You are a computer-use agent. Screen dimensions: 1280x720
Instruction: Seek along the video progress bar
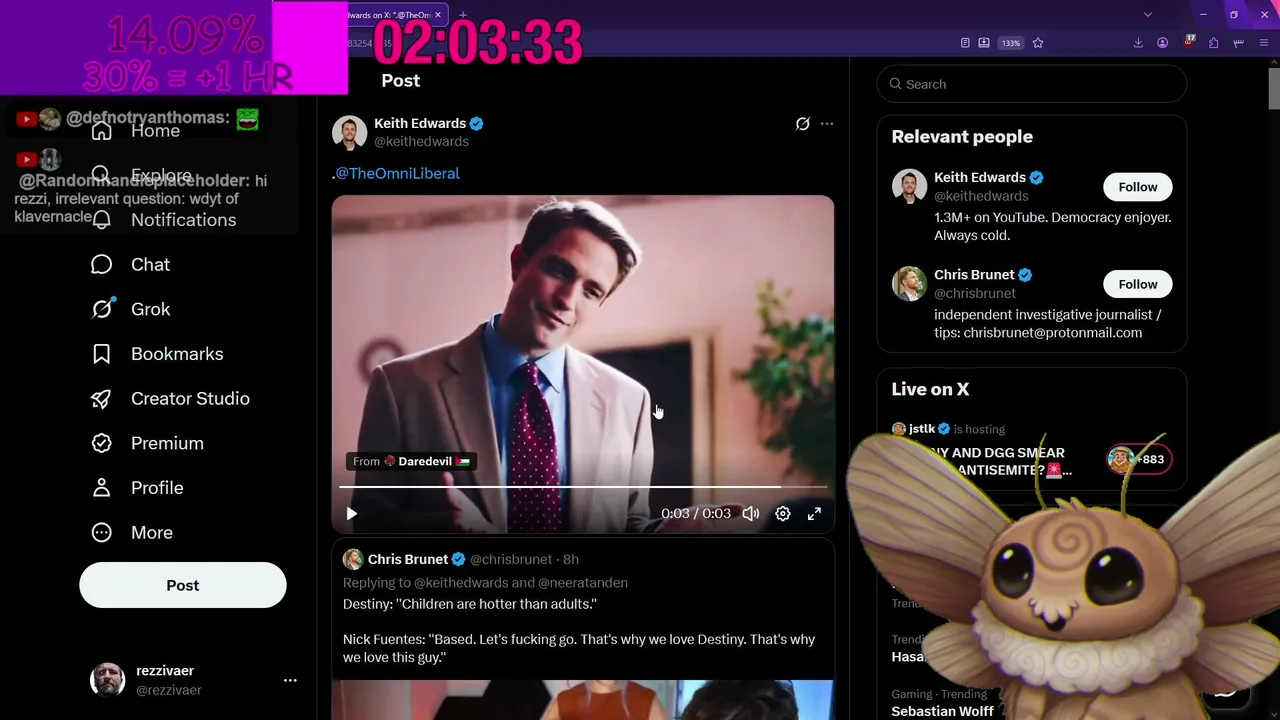tap(583, 487)
